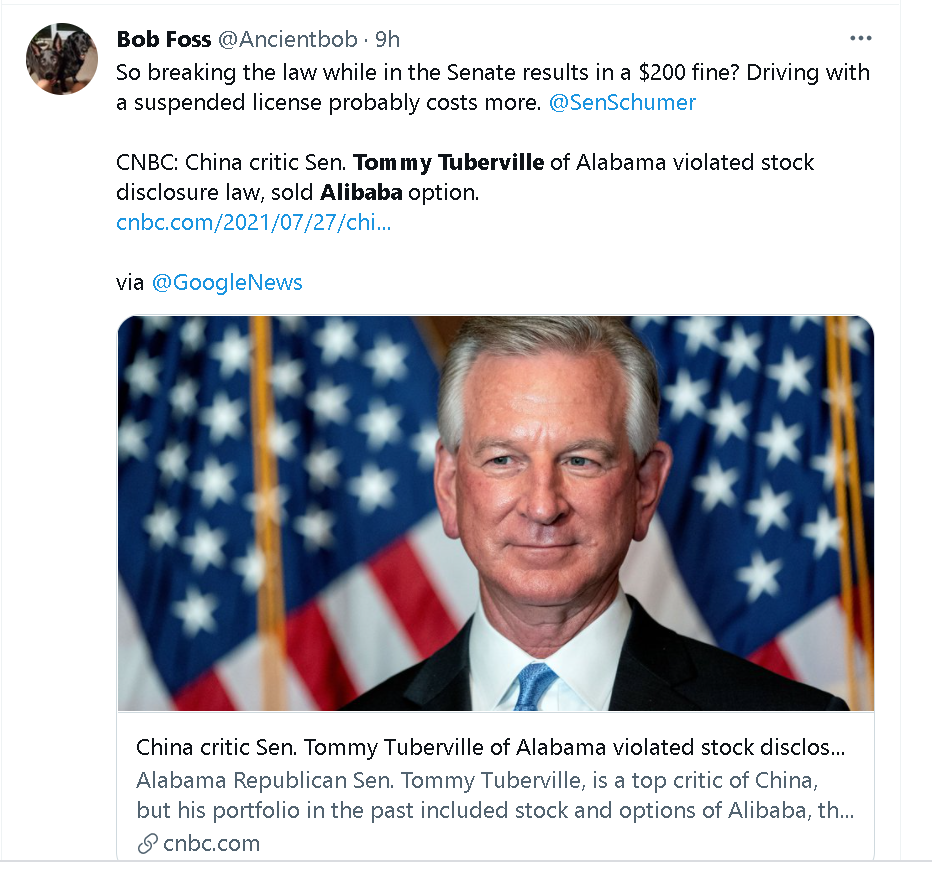Open the More options three-dot menu
Image resolution: width=932 pixels, height=873 pixels.
(x=860, y=39)
